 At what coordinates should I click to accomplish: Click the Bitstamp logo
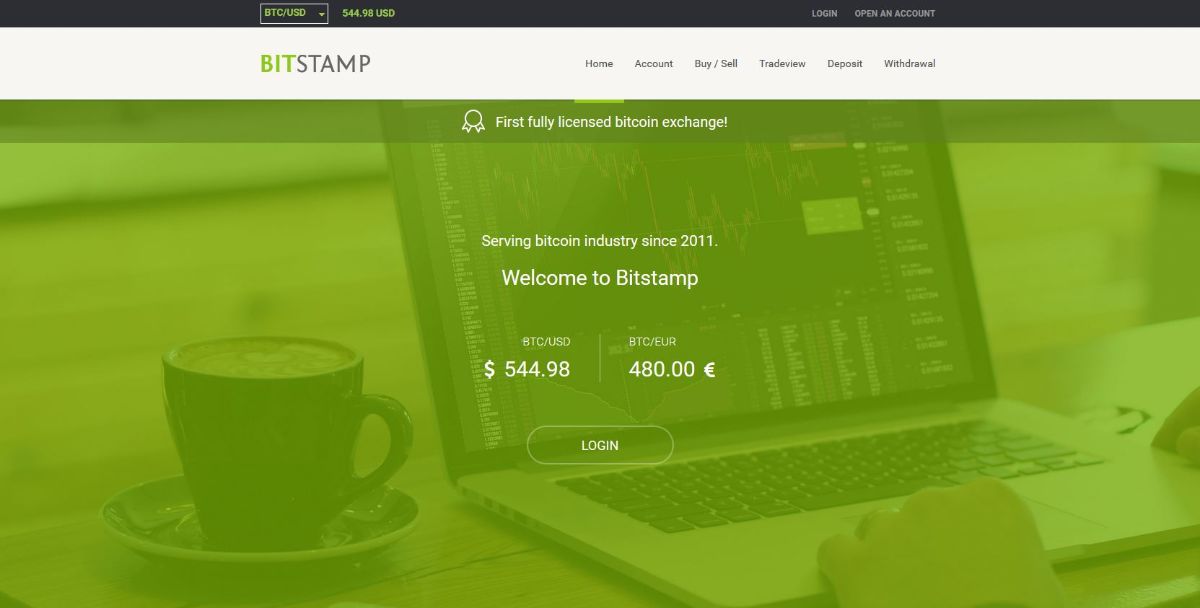point(315,63)
